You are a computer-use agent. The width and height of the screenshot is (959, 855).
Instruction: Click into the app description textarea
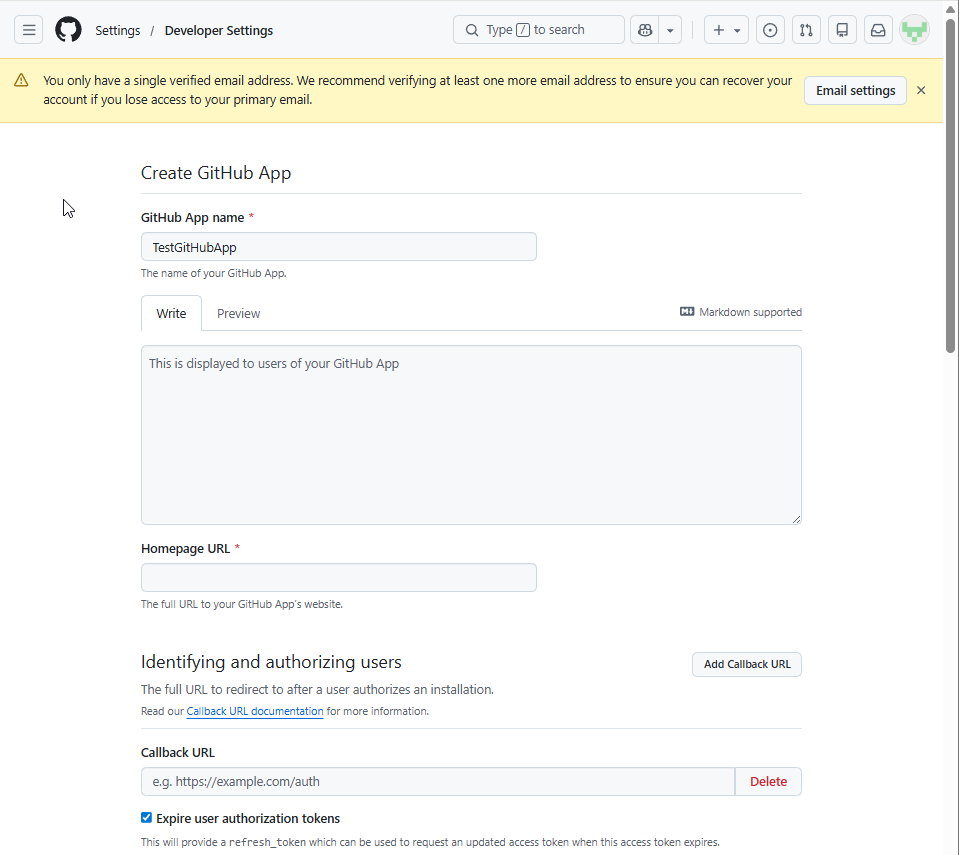(x=471, y=435)
